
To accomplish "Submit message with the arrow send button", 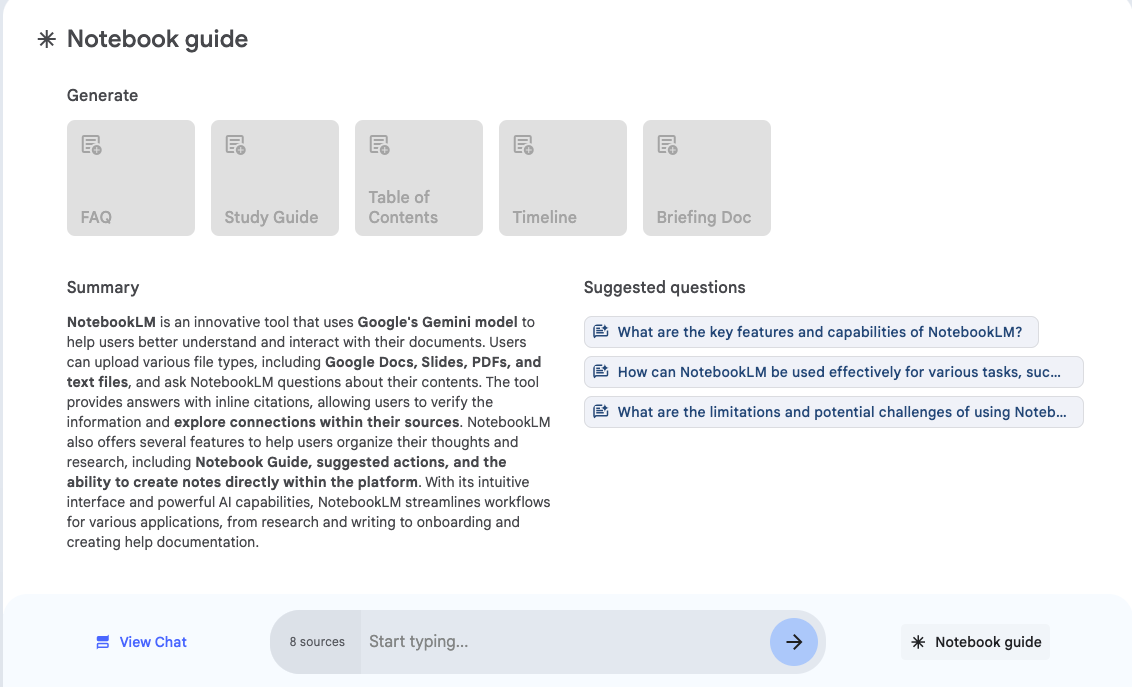I will click(x=793, y=642).
